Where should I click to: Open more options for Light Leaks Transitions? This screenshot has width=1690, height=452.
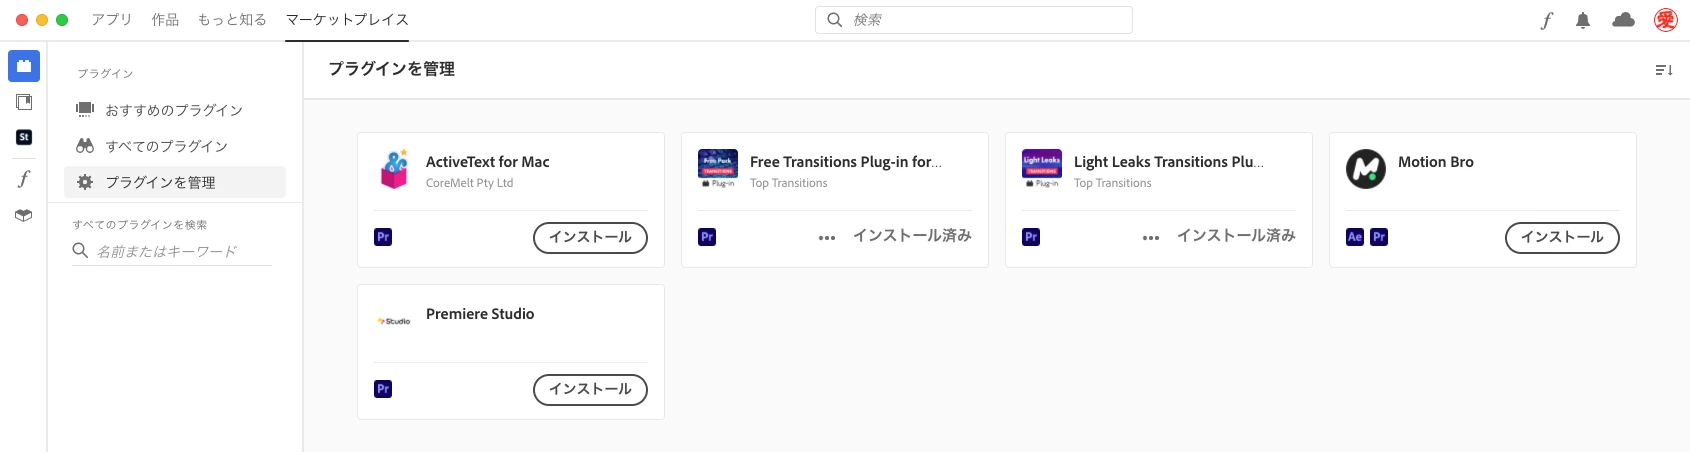click(1151, 238)
